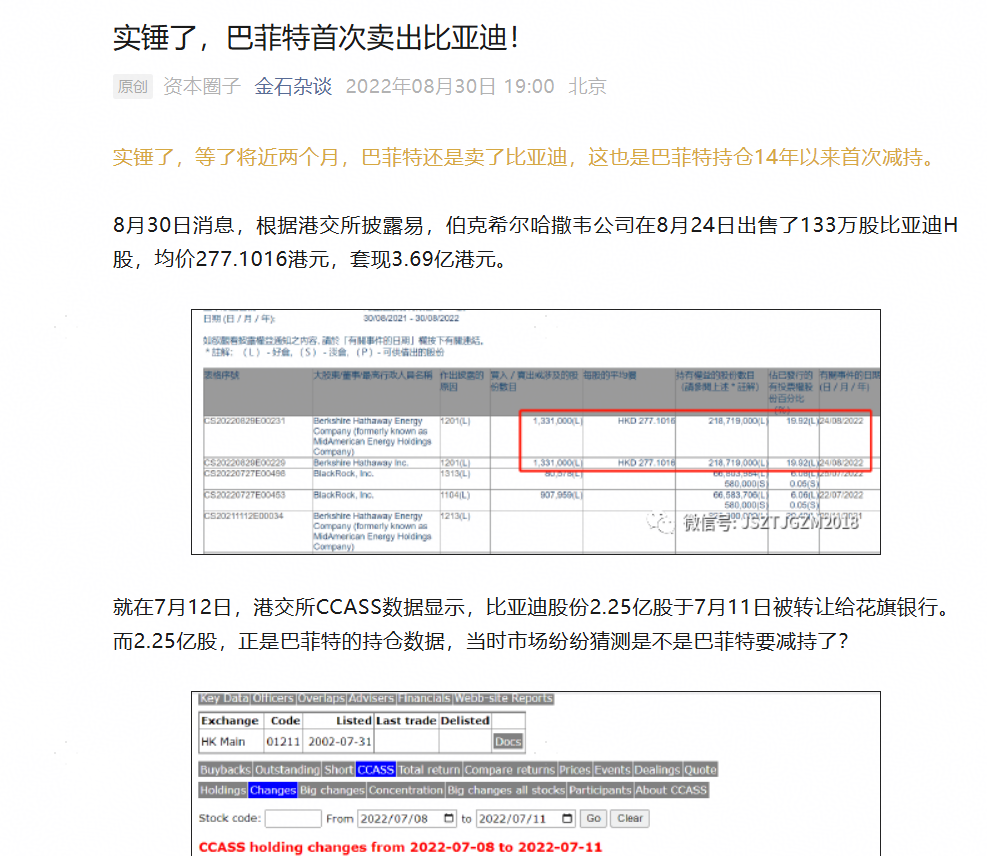Click the stock code cell 01211
The image size is (987, 856).
tap(283, 741)
